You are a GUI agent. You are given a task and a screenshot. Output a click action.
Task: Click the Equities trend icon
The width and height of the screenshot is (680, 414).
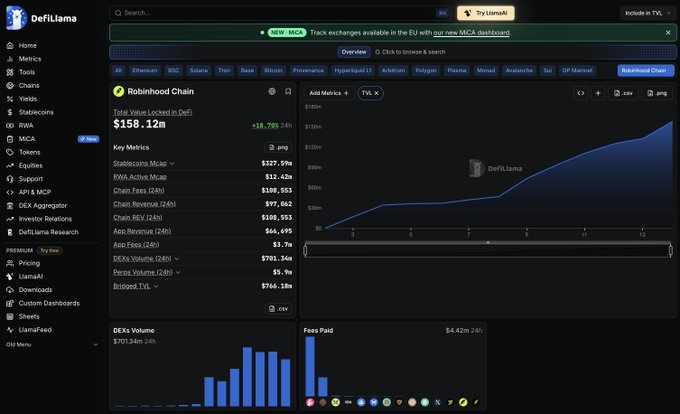pyautogui.click(x=10, y=166)
